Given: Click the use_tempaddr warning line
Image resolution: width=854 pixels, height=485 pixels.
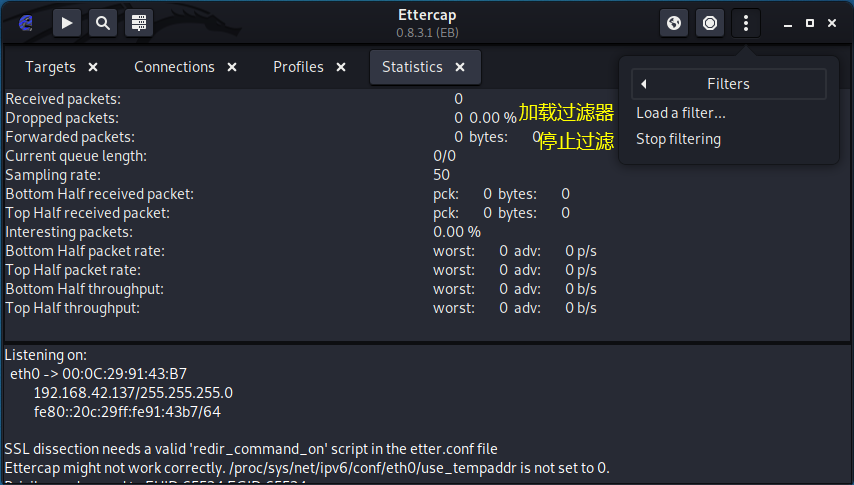Looking at the screenshot, I should tap(307, 468).
